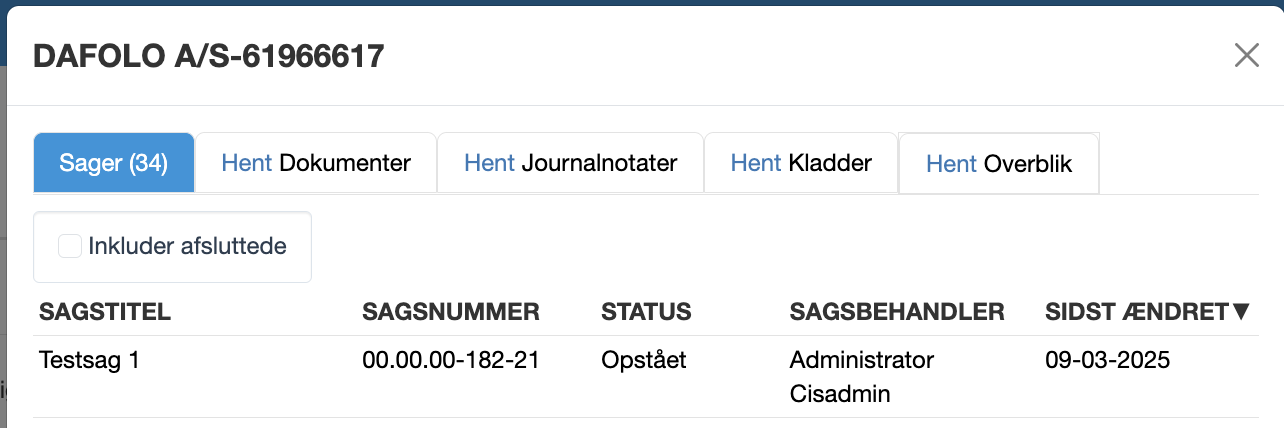Click the Opstået status cell
This screenshot has width=1284, height=428.
coord(644,360)
